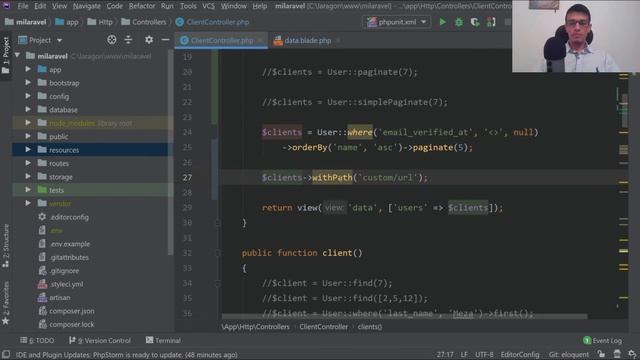Image resolution: width=640 pixels, height=360 pixels.
Task: Open the Code menu
Action: point(114,6)
